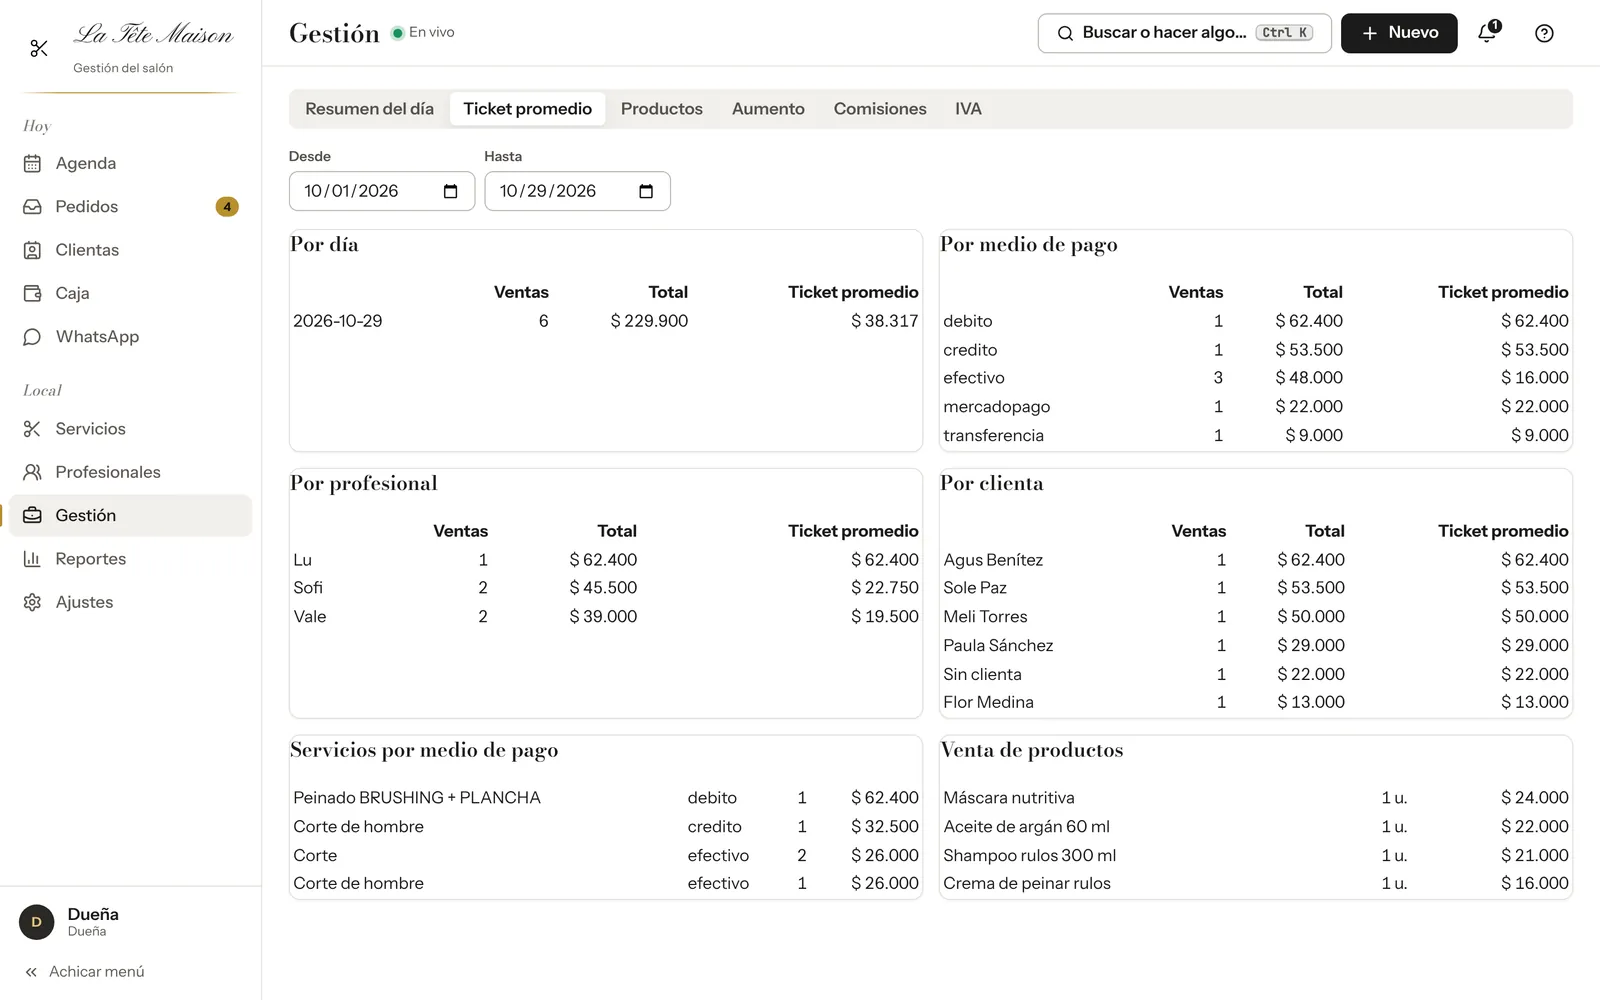
Task: Click the mercadopago payment row
Action: [1255, 407]
